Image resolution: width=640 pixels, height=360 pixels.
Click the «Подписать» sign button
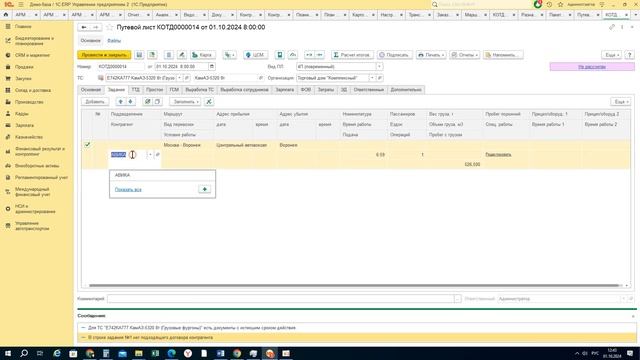[x=394, y=55]
